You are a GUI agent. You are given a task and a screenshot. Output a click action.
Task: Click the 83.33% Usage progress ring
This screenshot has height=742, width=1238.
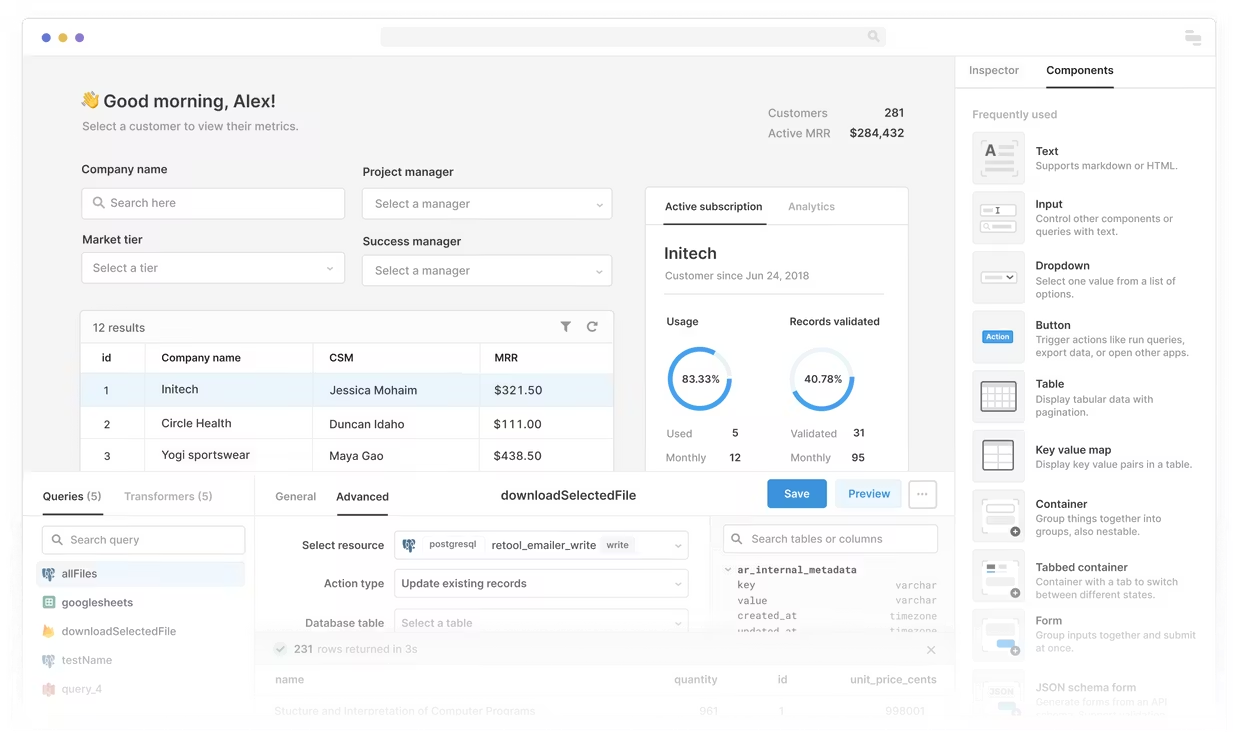(x=699, y=379)
